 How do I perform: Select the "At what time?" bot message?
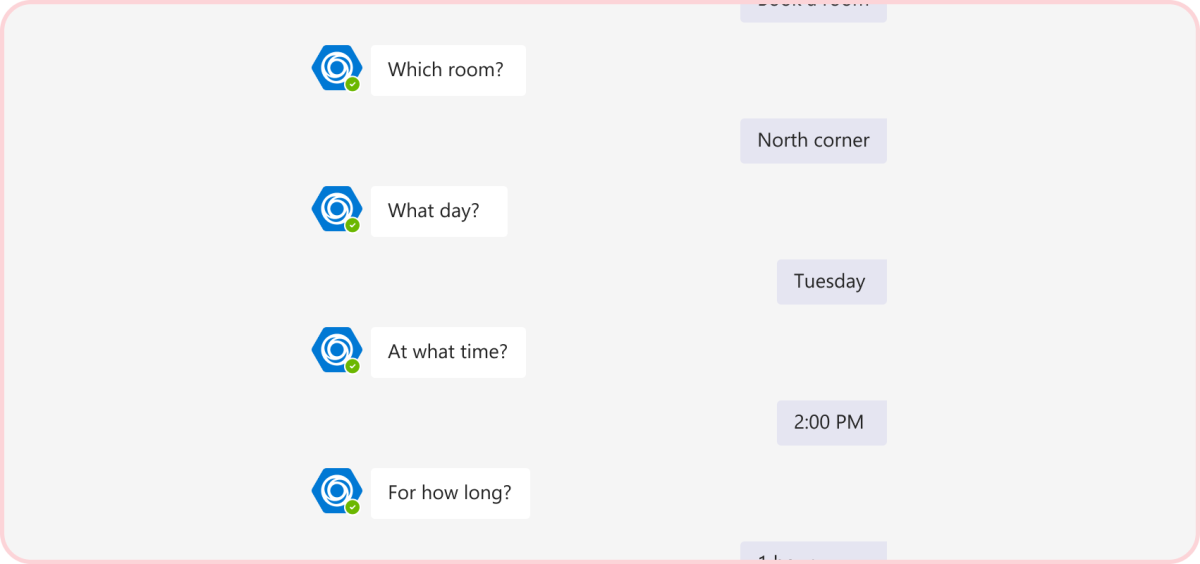[447, 352]
